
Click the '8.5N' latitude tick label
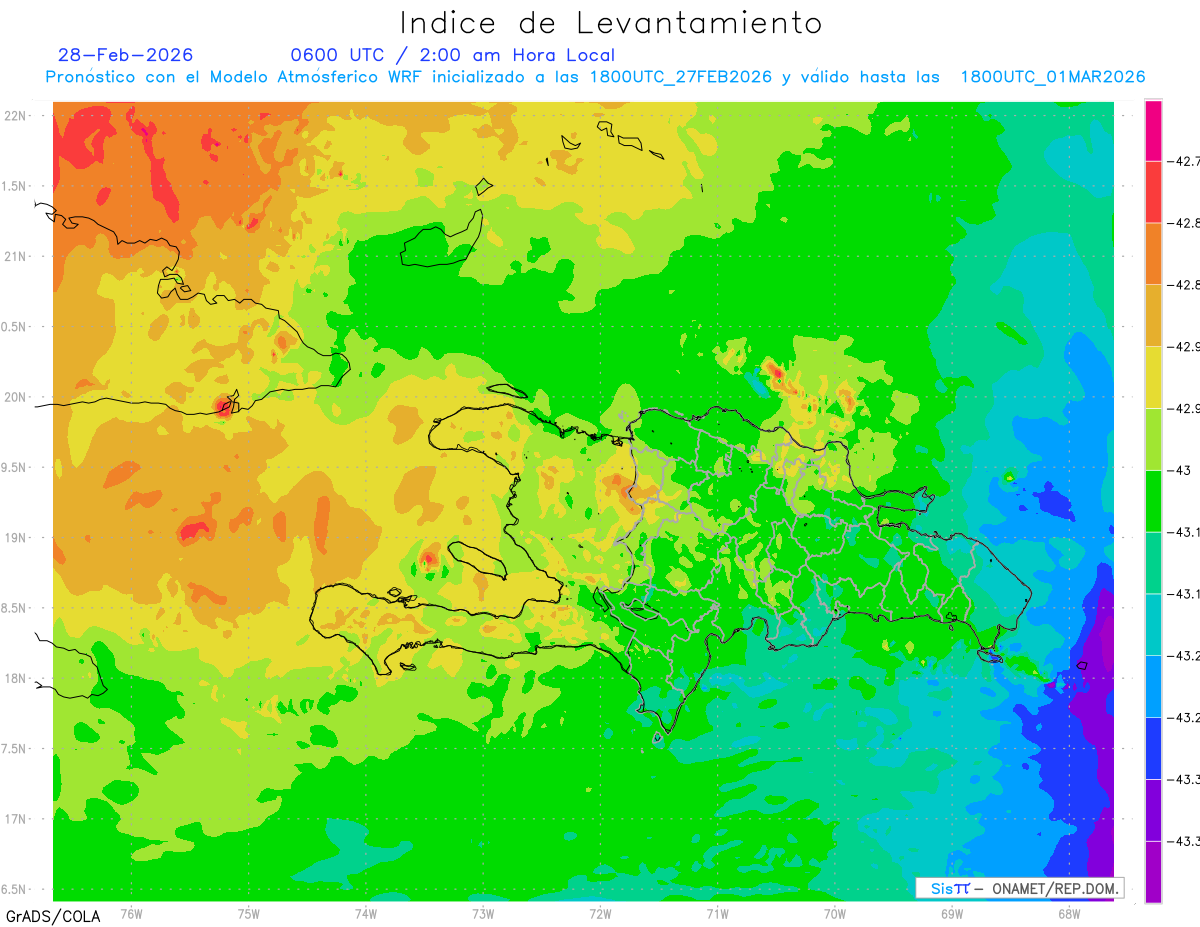click(15, 609)
